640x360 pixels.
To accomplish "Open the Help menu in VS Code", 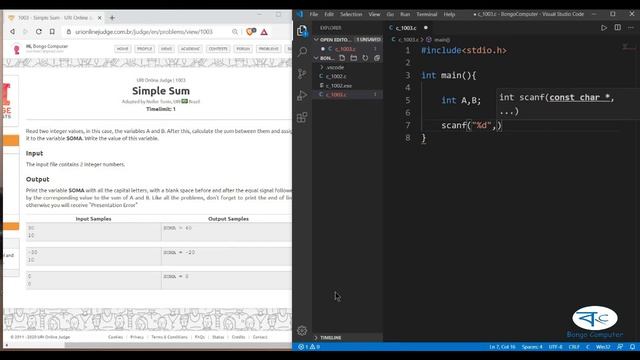I will [x=449, y=14].
